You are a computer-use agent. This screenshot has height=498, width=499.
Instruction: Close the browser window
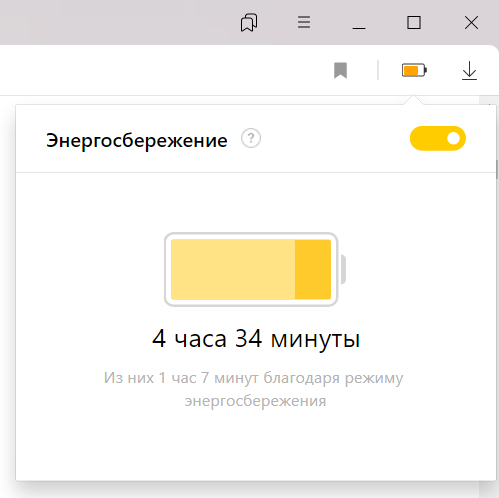[471, 23]
